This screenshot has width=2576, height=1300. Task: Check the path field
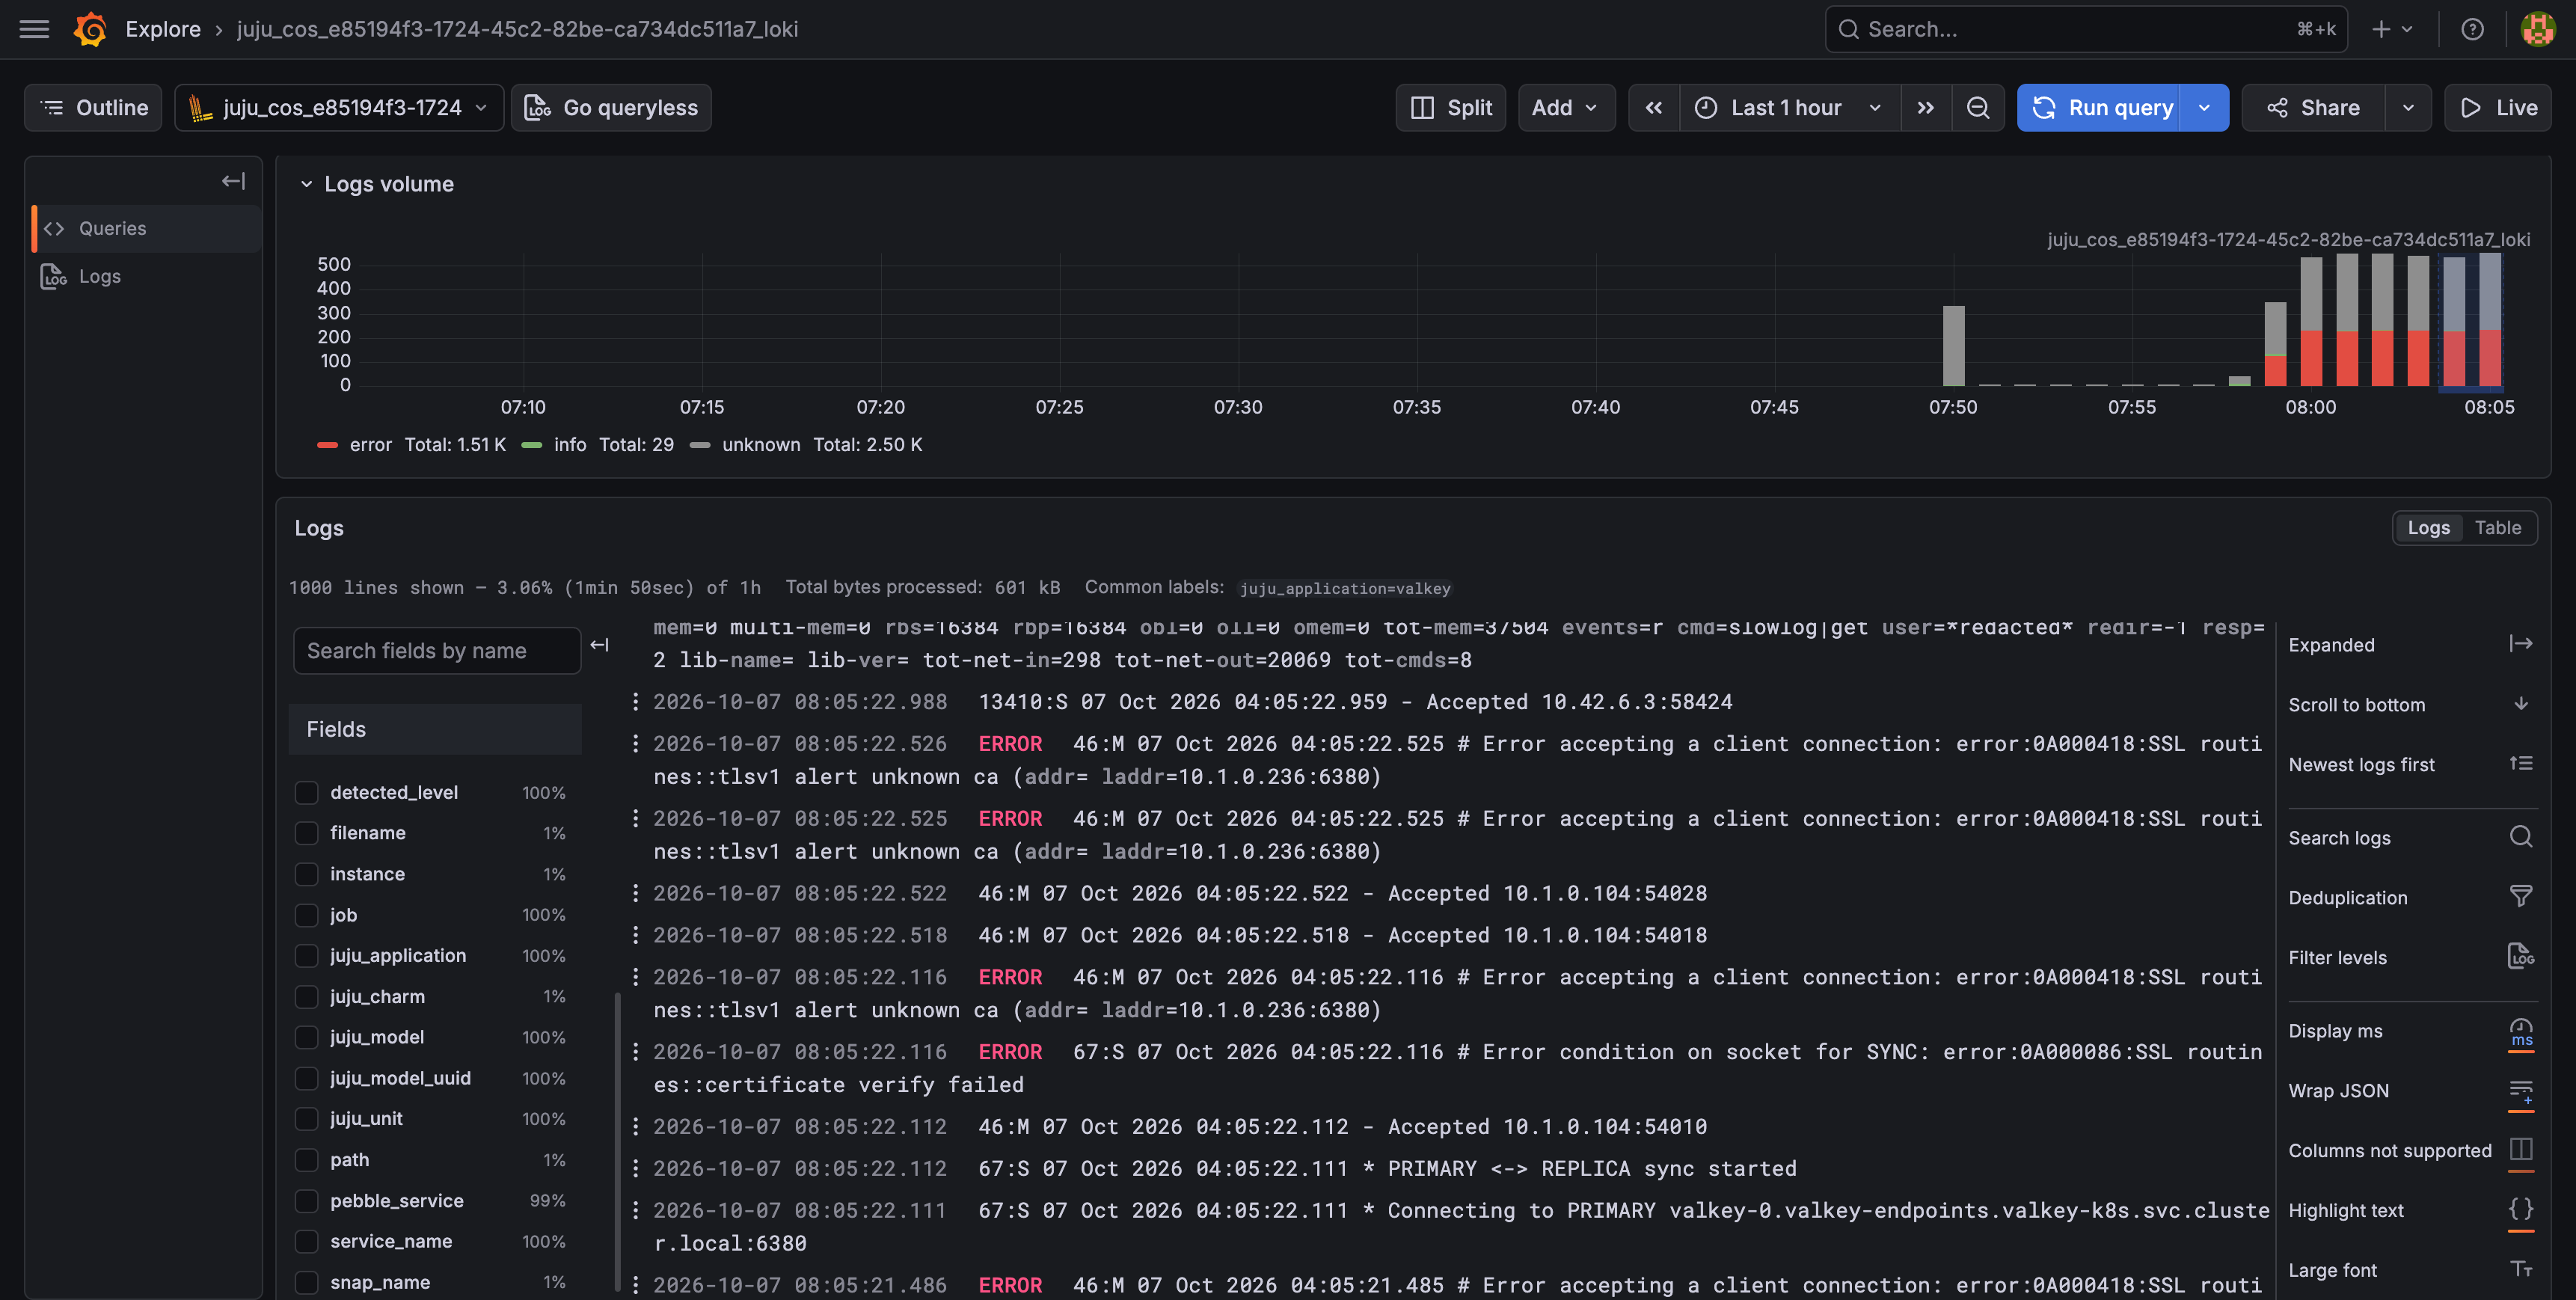306,1160
